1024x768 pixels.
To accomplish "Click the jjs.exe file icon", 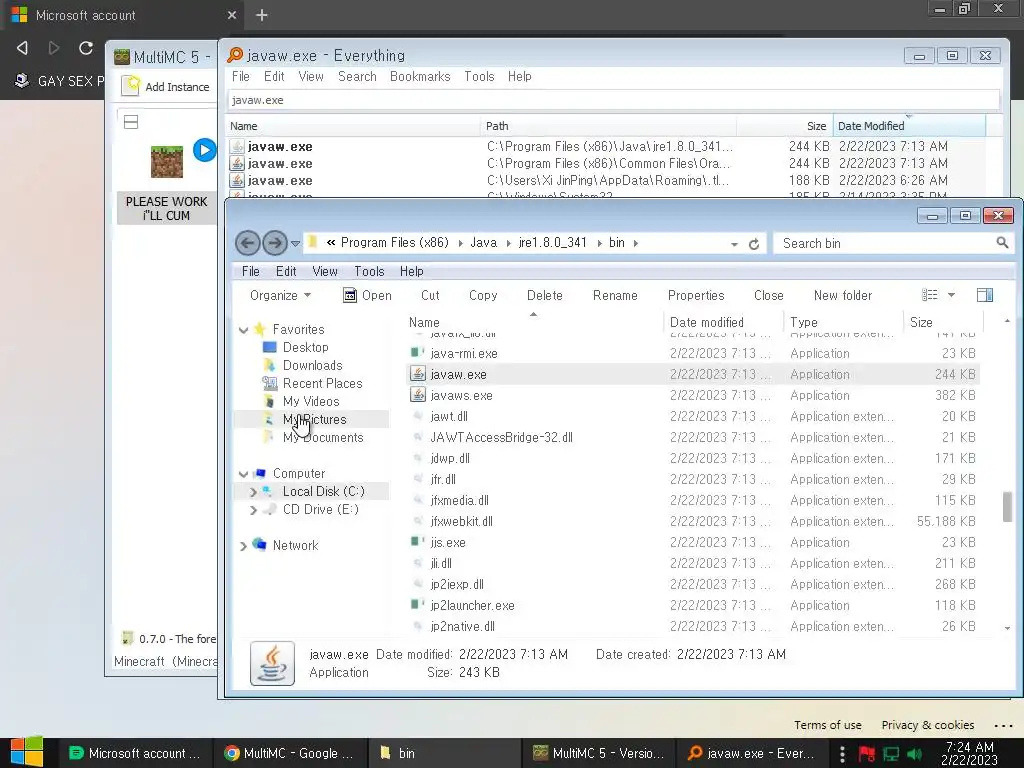I will pyautogui.click(x=417, y=542).
